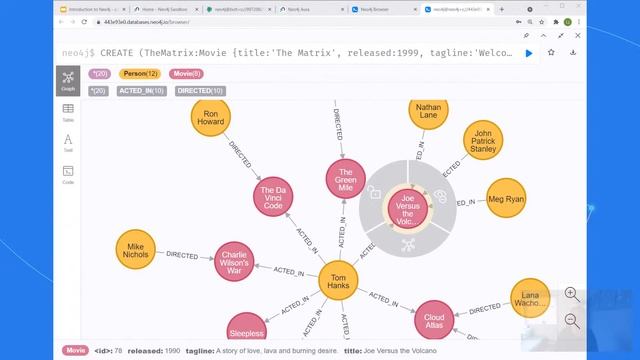Select Joe Versus the Volcano node
Screen dimensions: 640x360
point(407,209)
